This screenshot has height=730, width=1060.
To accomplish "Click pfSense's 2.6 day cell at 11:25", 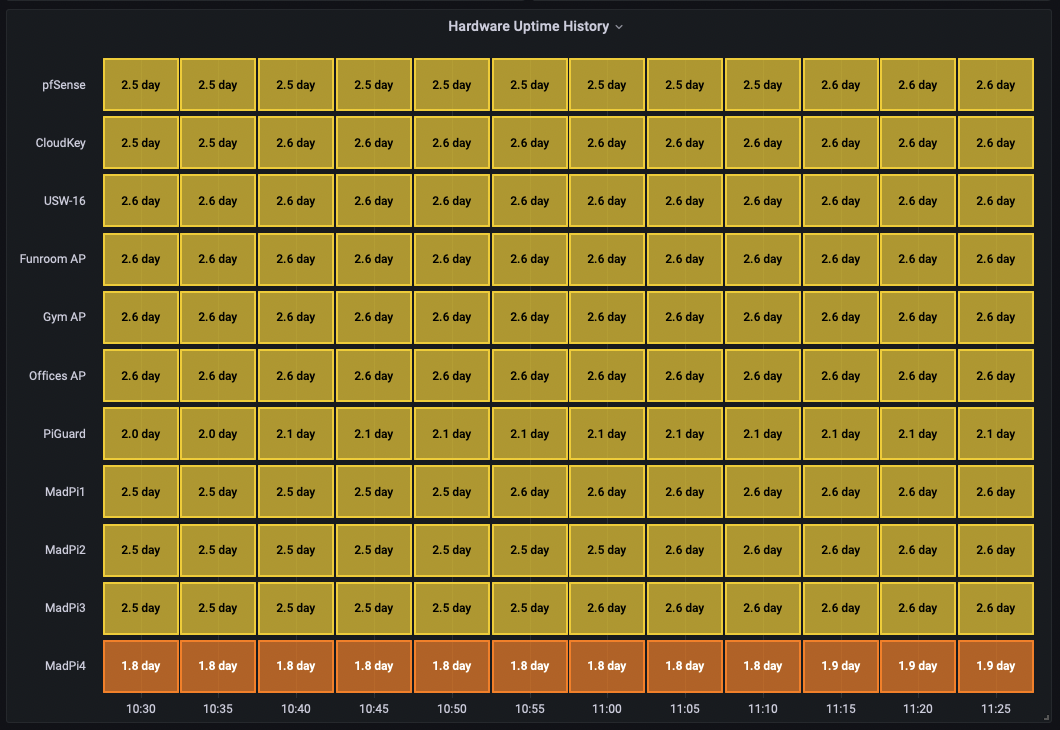I will [x=995, y=85].
